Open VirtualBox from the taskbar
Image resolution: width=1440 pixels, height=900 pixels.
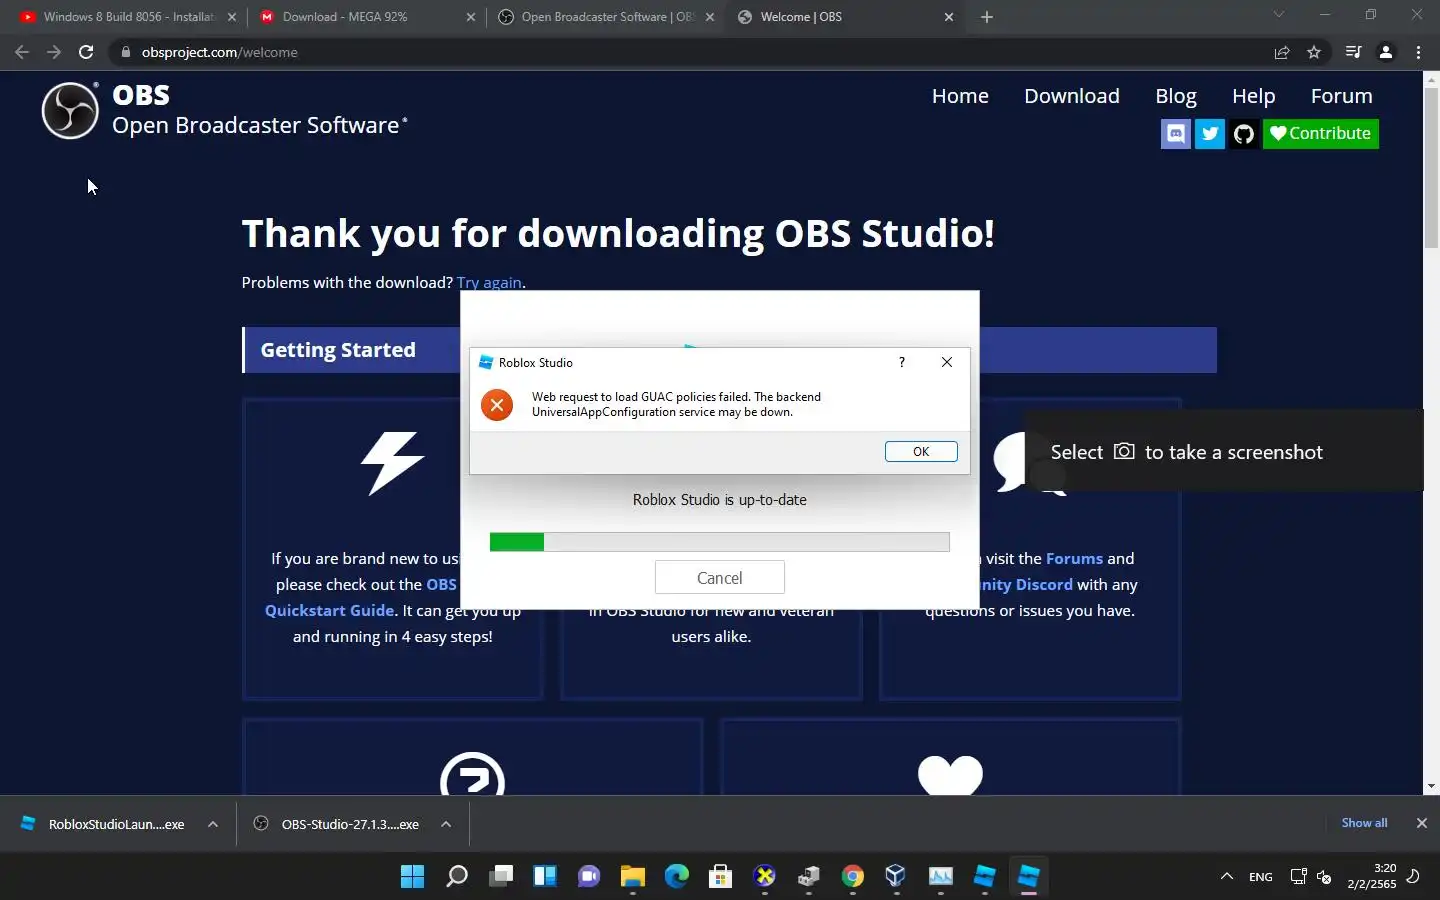click(x=896, y=877)
